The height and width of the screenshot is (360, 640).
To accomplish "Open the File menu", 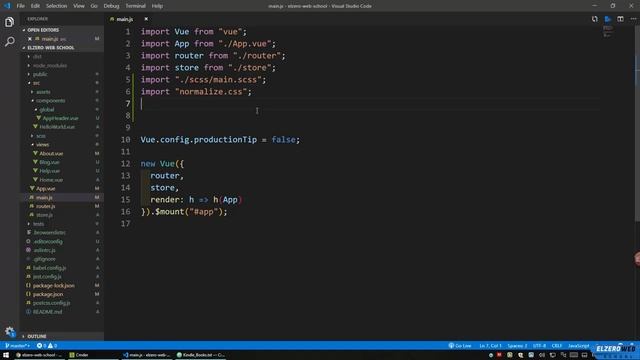I will 20,6.
